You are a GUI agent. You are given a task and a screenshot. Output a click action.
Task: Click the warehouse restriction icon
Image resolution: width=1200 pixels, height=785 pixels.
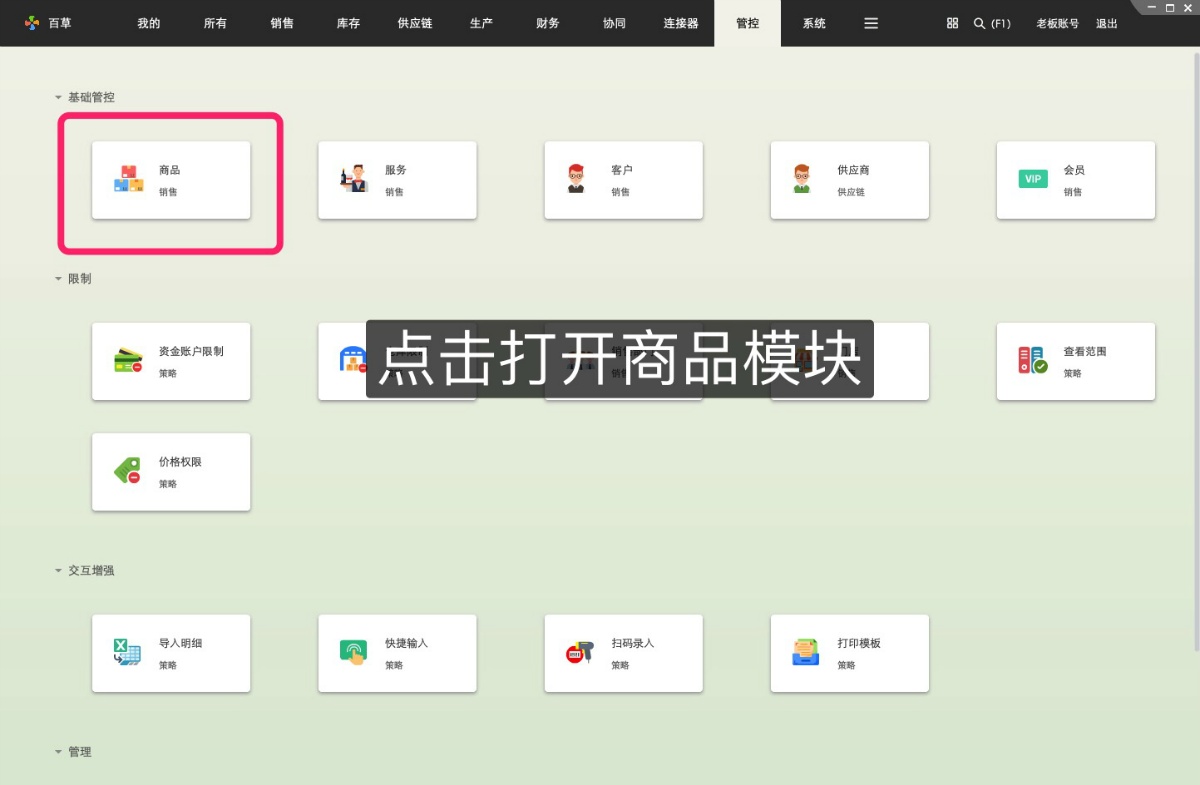coord(353,360)
